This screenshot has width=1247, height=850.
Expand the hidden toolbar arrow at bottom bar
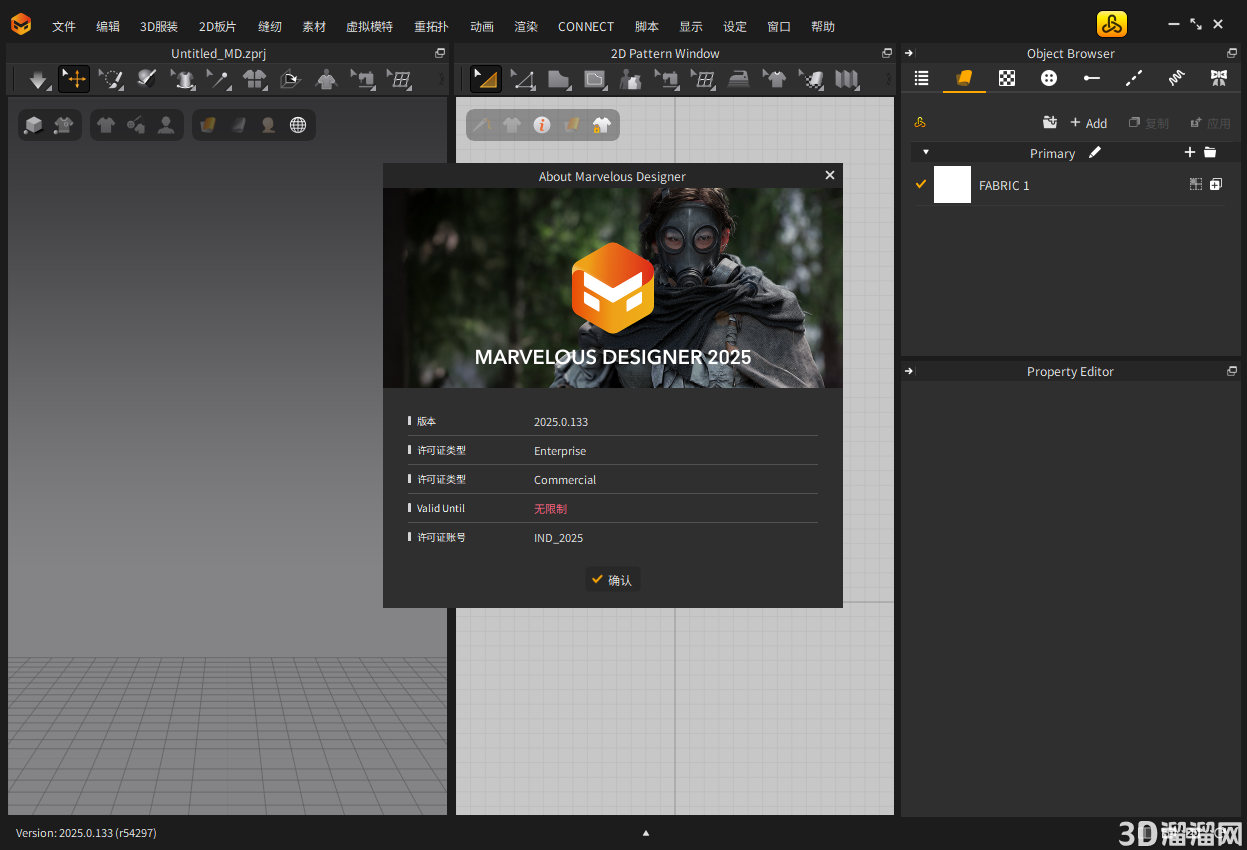646,832
